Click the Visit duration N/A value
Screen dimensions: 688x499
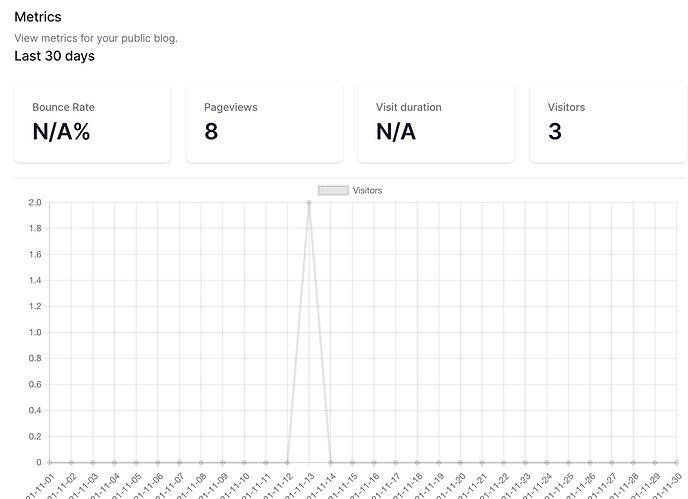[396, 131]
